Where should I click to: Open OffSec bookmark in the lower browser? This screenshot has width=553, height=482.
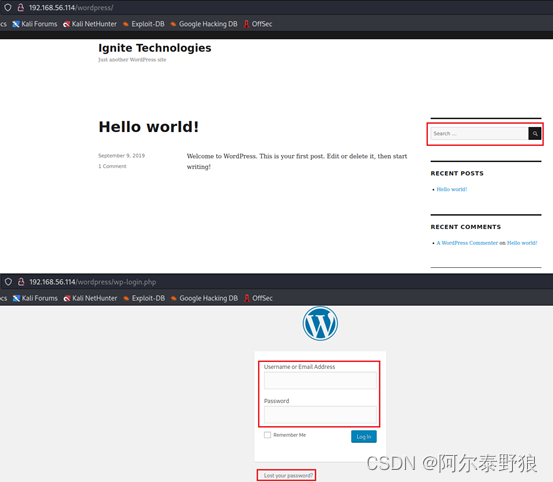[258, 298]
